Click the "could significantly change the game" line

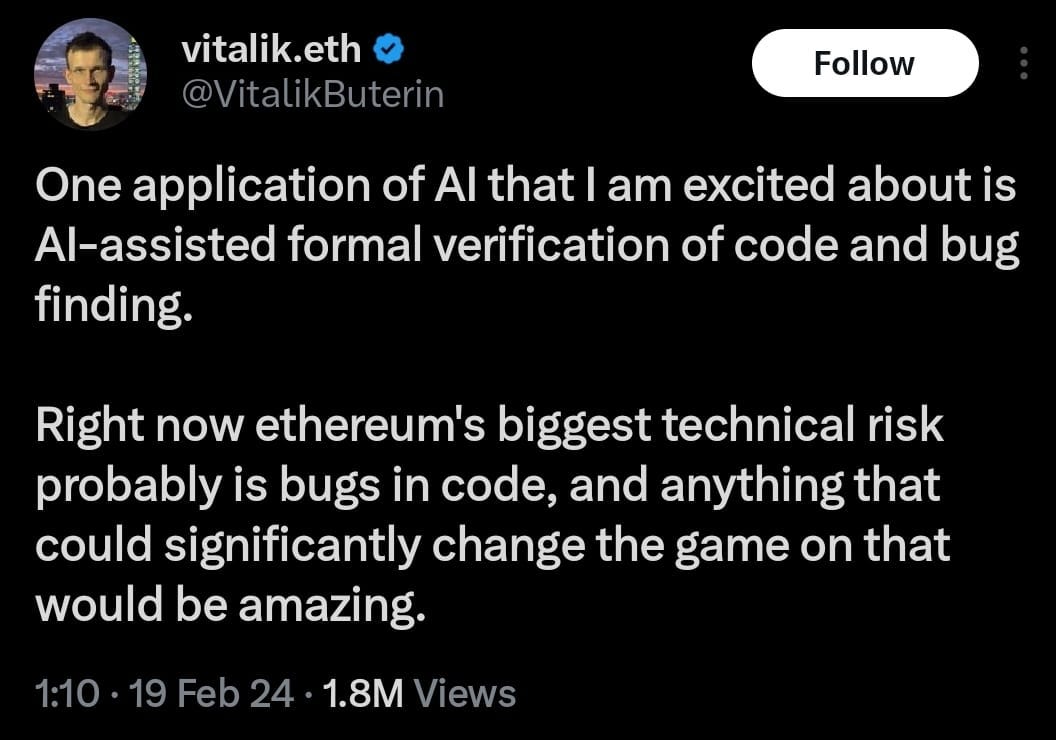(x=492, y=545)
